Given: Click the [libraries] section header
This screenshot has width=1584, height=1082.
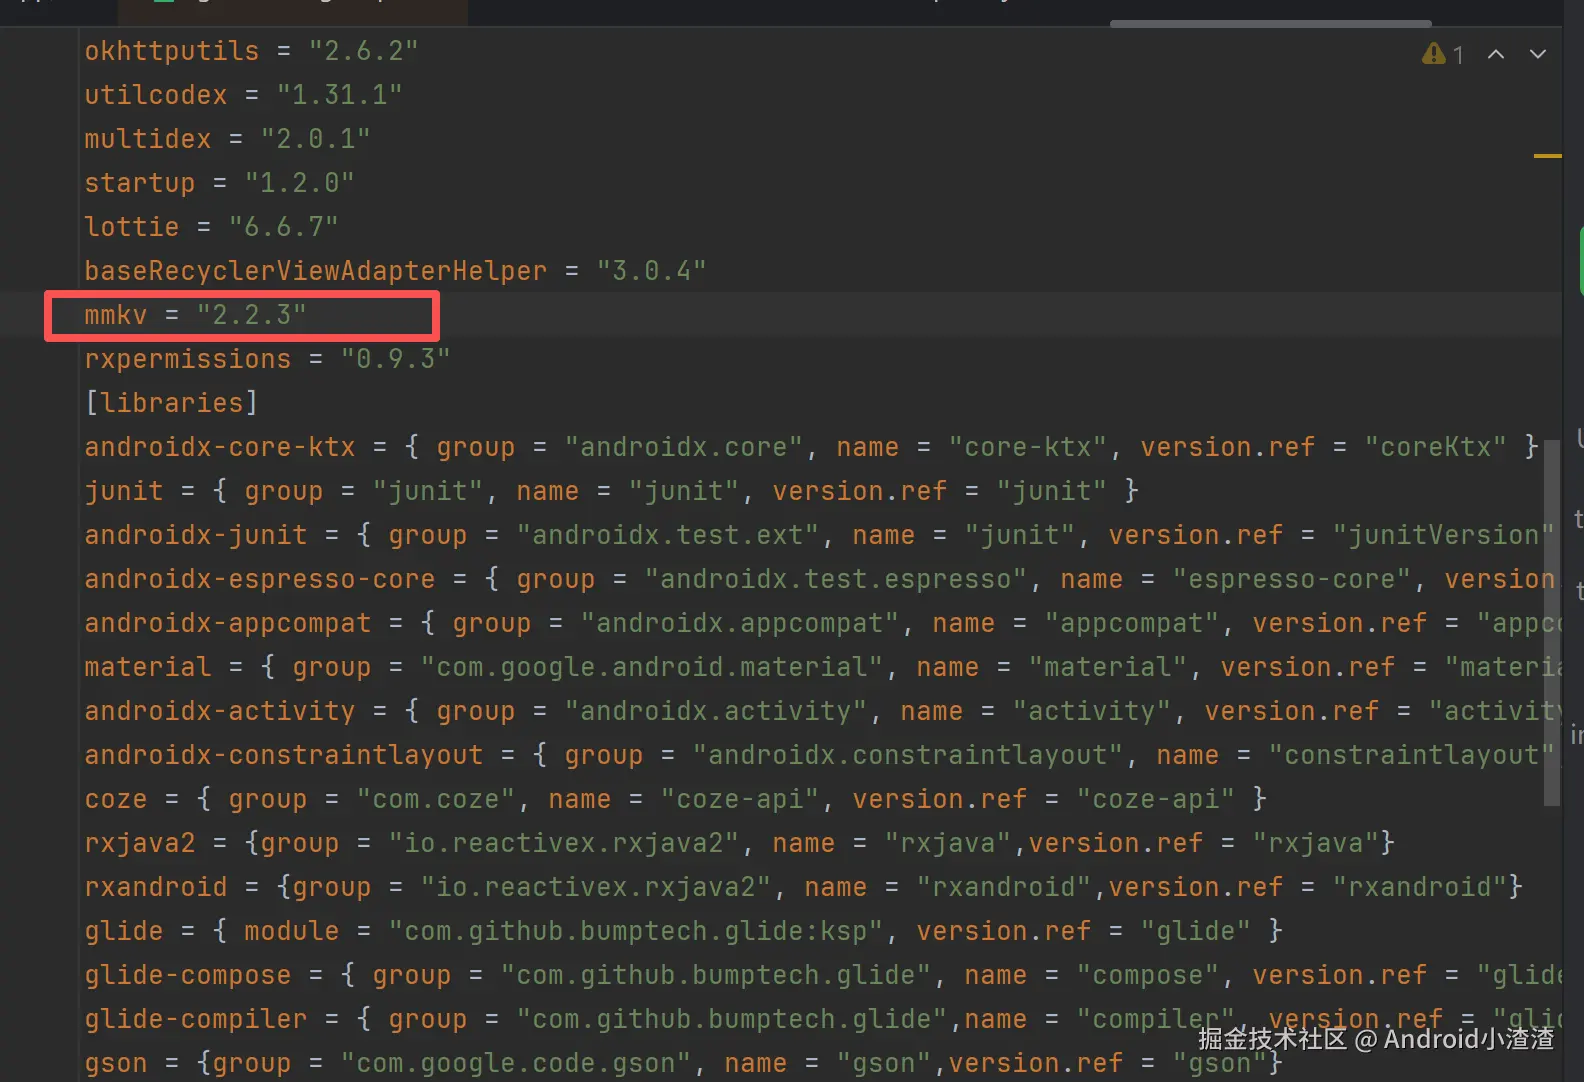Looking at the screenshot, I should (171, 403).
